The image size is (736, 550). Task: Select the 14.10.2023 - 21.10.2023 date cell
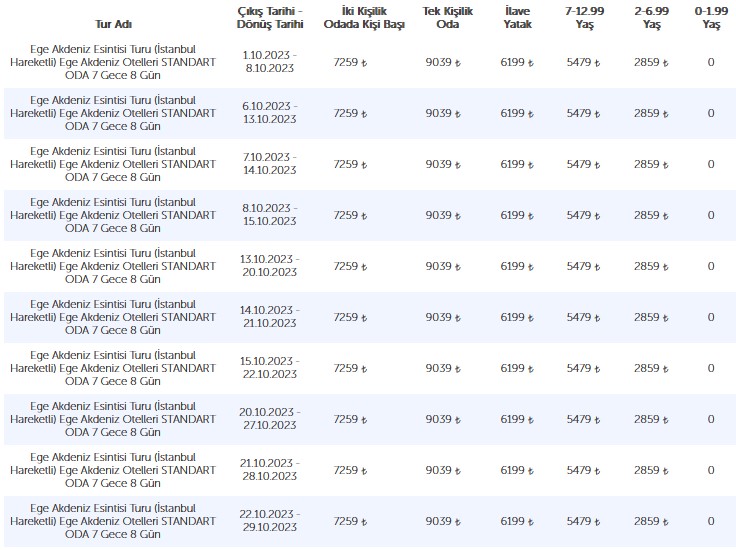click(269, 317)
